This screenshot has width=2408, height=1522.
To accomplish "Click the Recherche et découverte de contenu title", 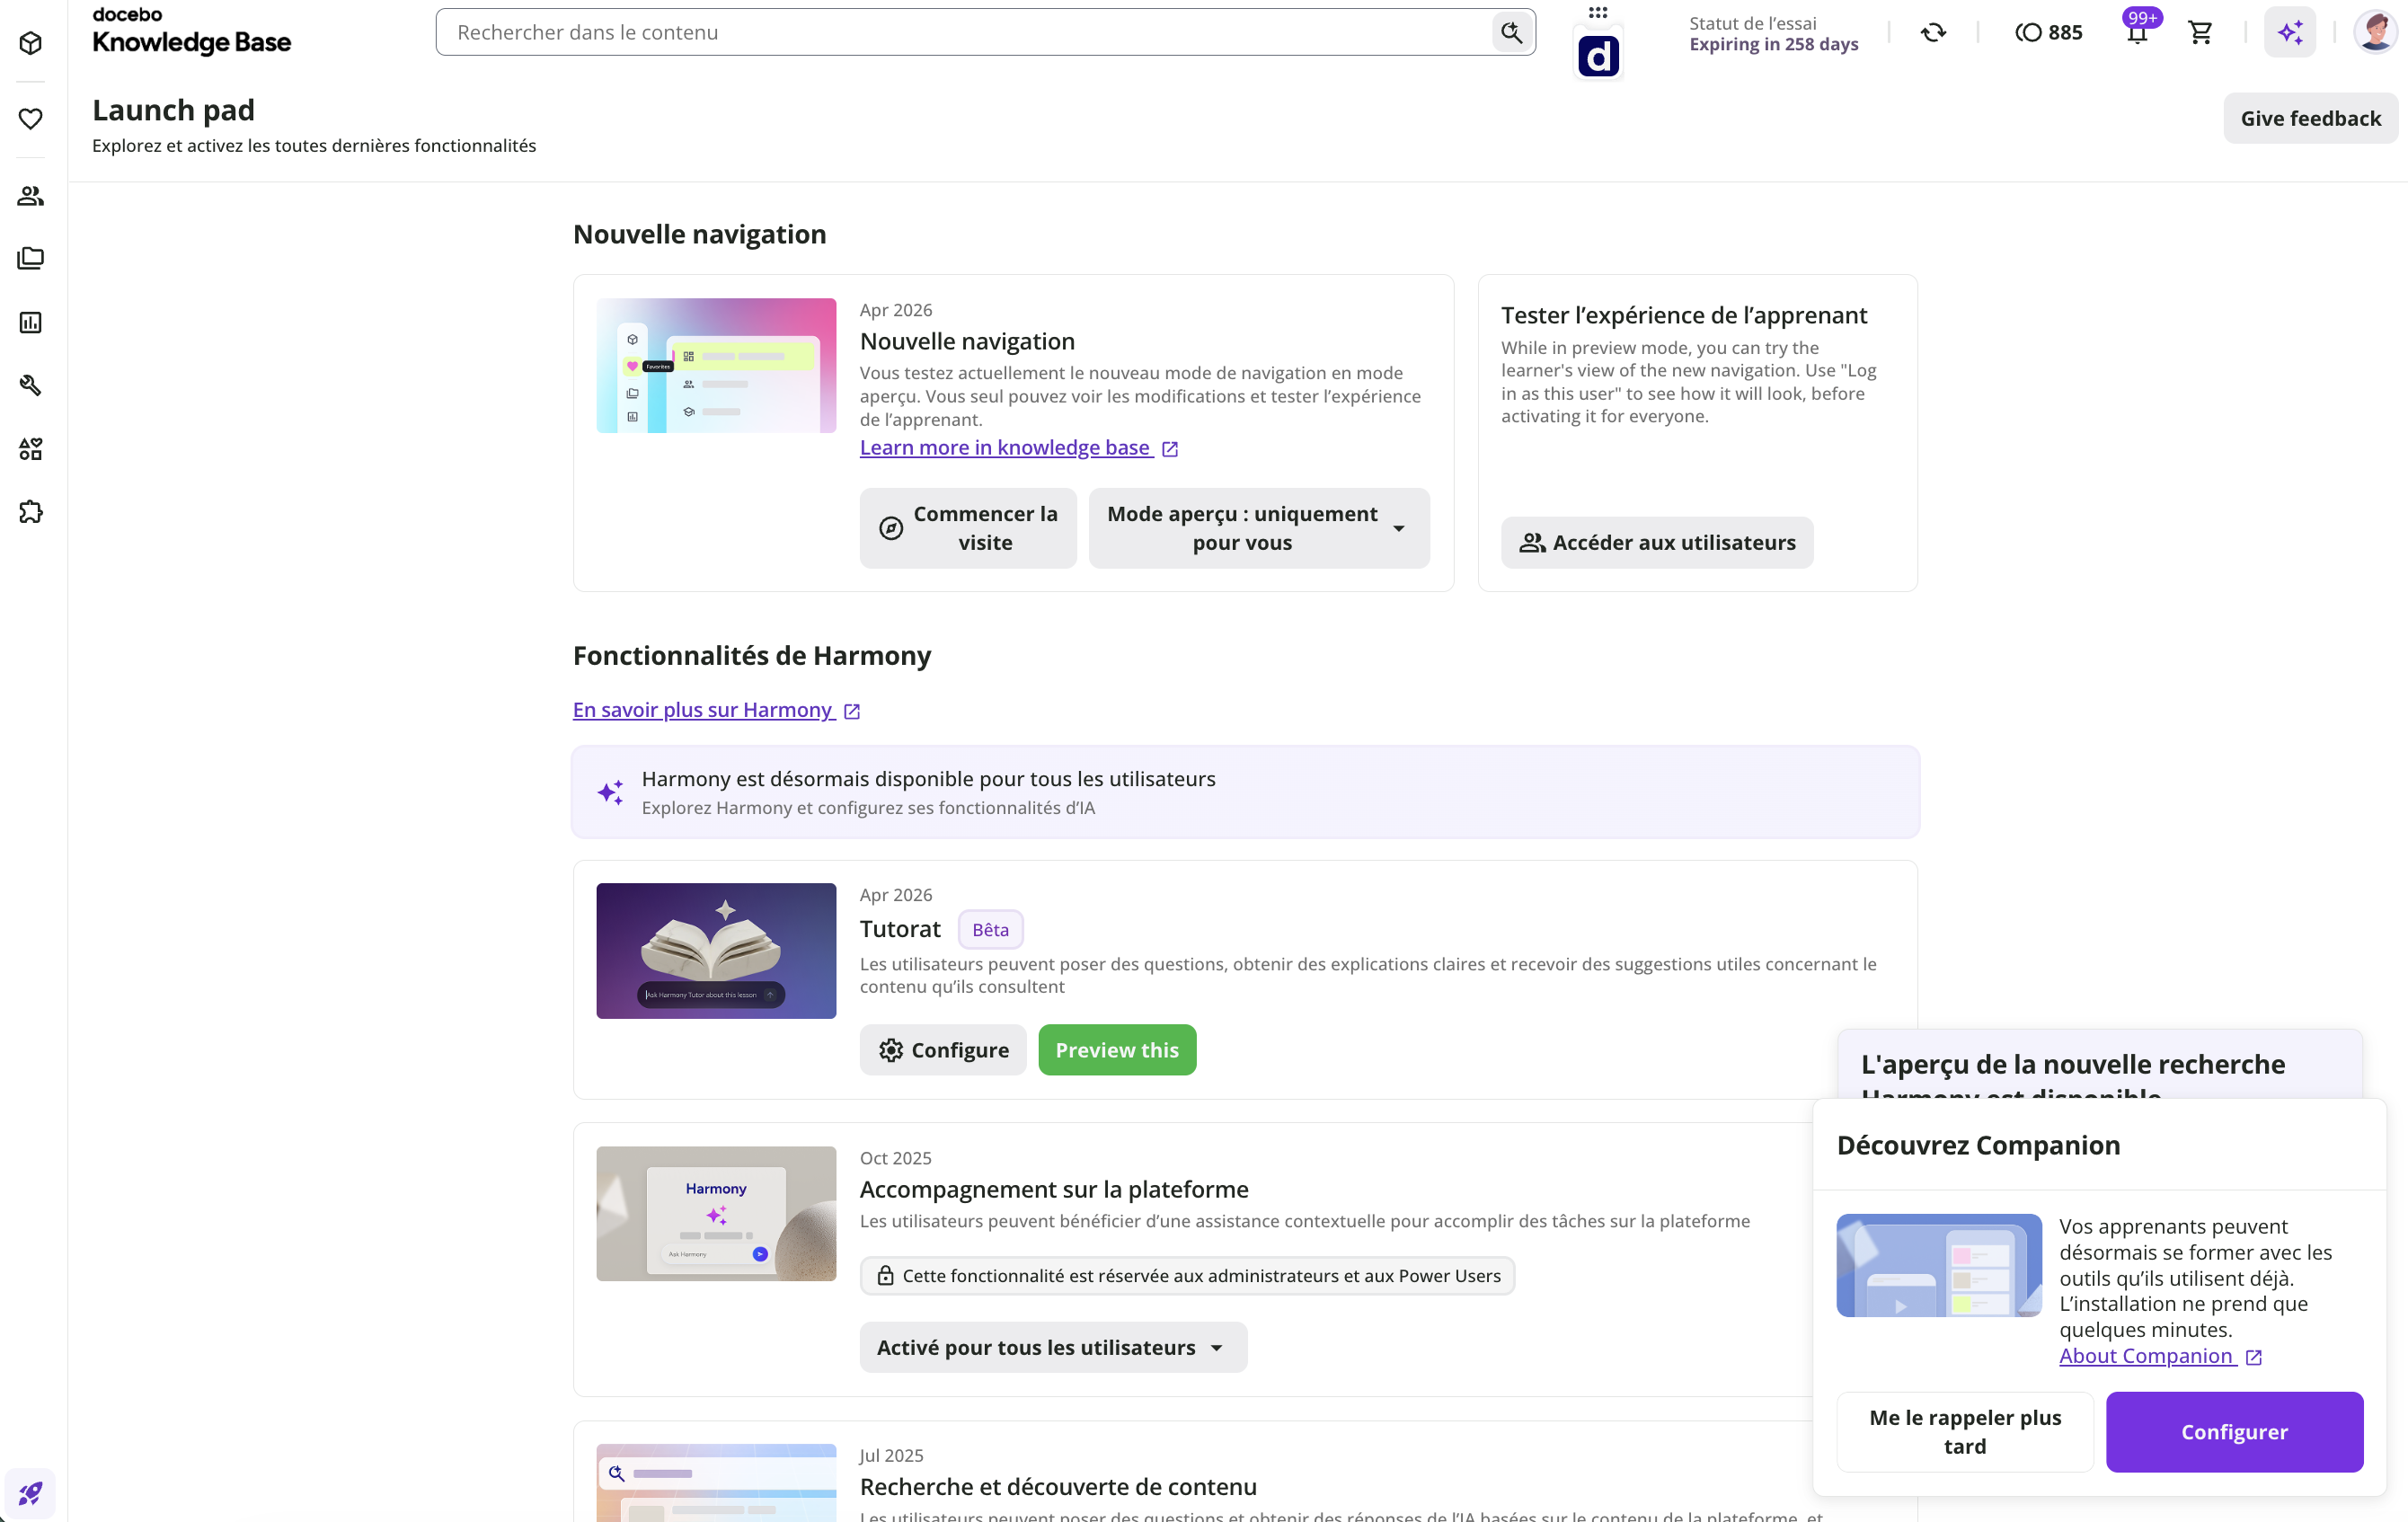I will click(1058, 1486).
